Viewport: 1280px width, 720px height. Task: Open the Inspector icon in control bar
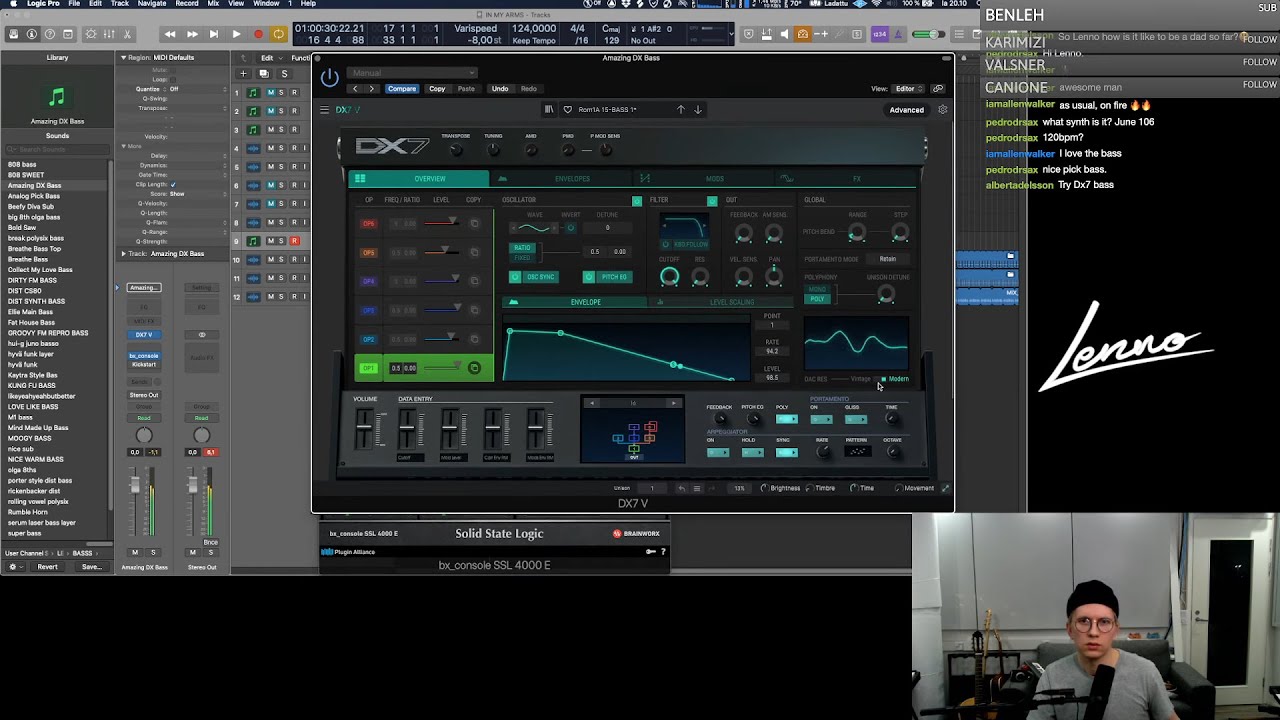pos(31,34)
